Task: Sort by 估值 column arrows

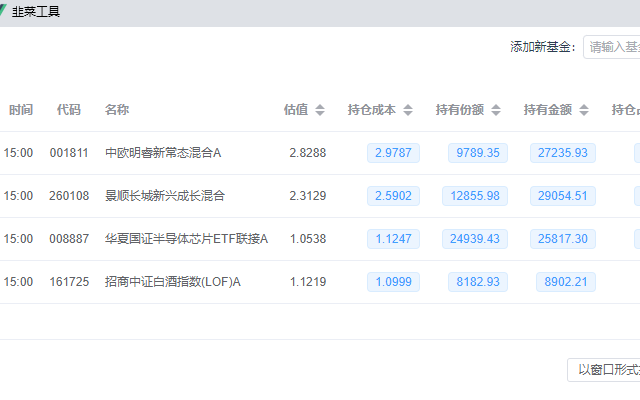Action: (x=320, y=110)
